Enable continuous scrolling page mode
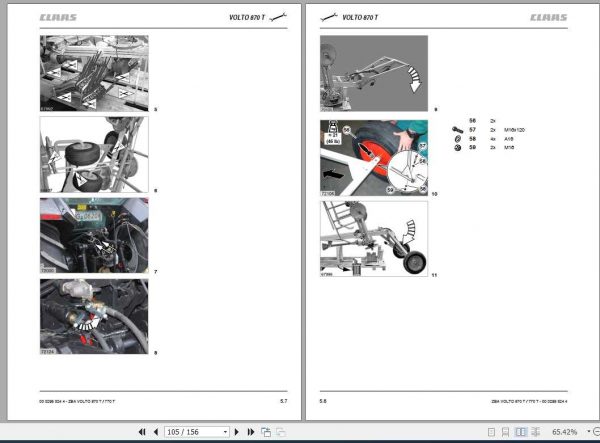The image size is (600, 443). (x=505, y=432)
